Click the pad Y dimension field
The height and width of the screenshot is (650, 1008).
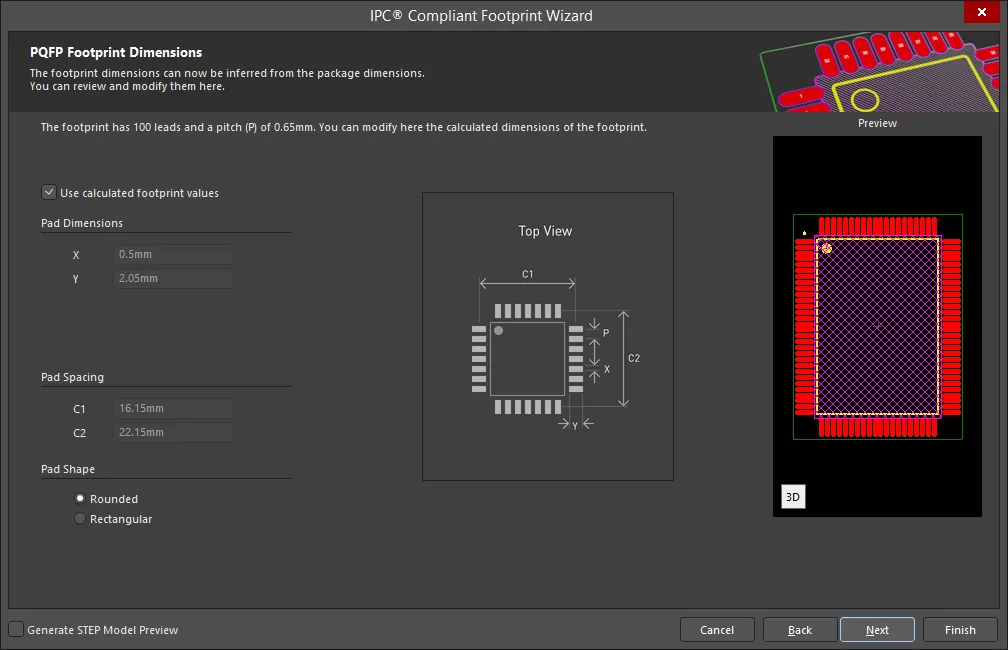[174, 278]
